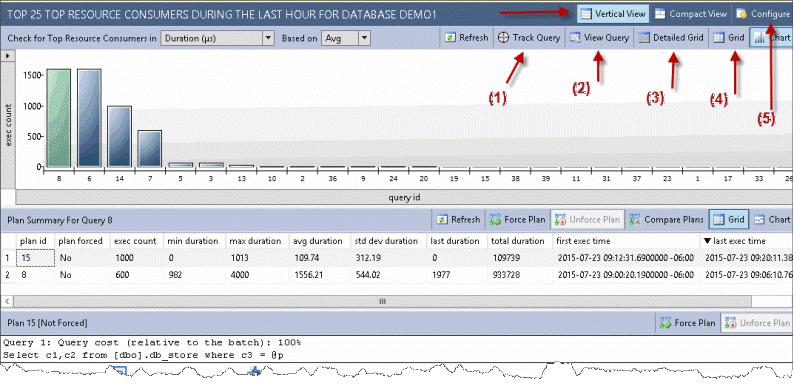Image resolution: width=794 pixels, height=386 pixels.
Task: Select the green bar for query 8
Action: (60, 118)
